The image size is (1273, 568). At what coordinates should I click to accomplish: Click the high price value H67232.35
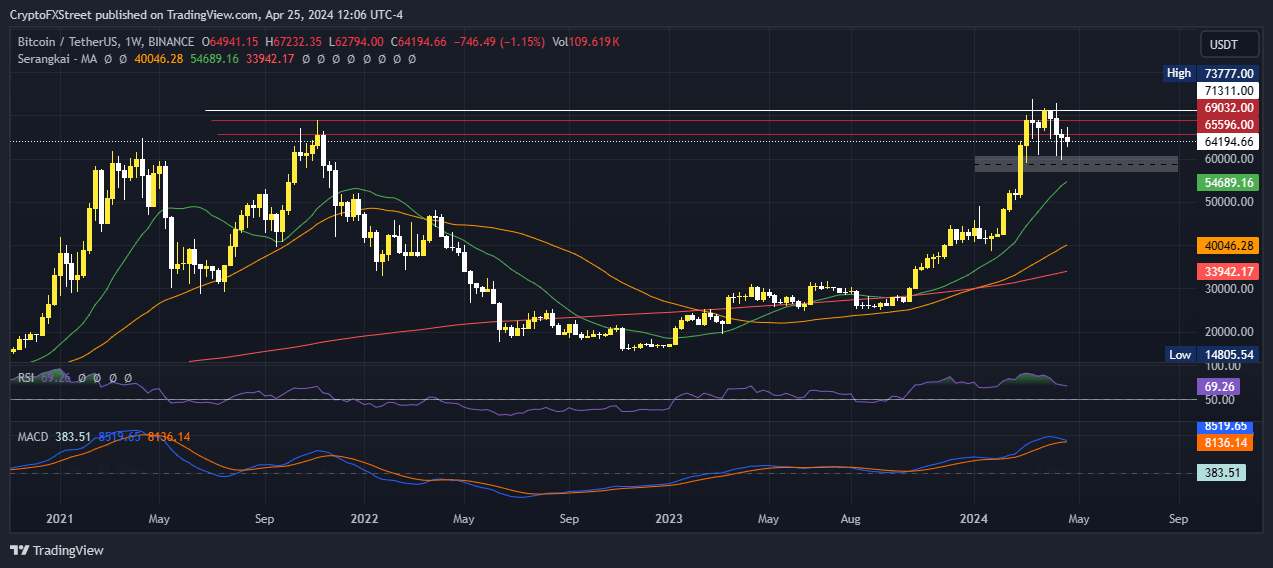(x=293, y=42)
